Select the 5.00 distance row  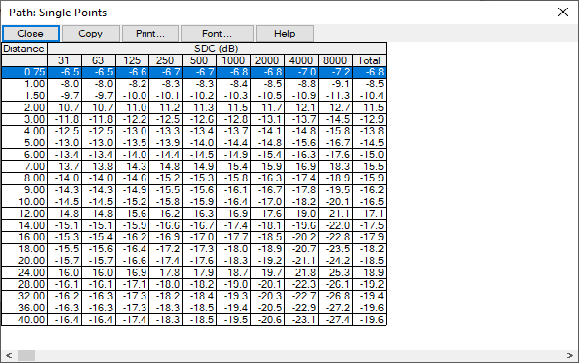coord(194,143)
